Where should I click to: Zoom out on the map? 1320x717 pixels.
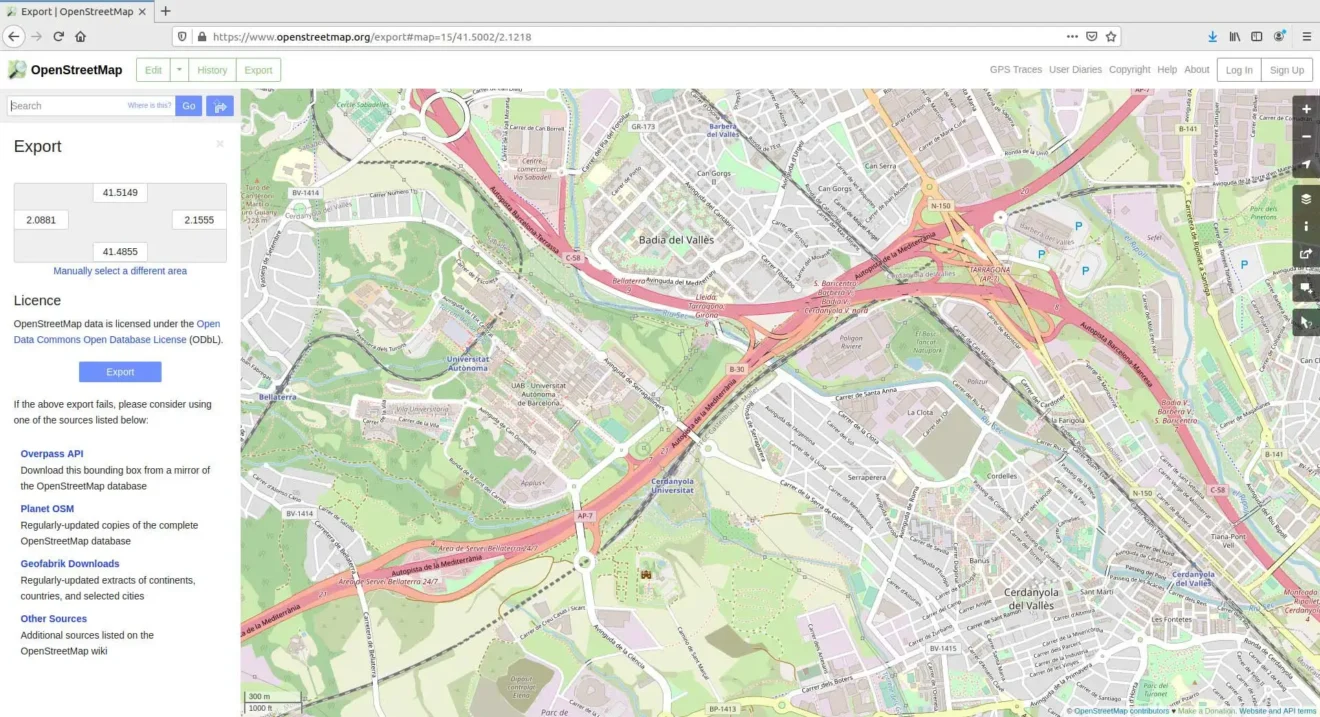(x=1306, y=136)
